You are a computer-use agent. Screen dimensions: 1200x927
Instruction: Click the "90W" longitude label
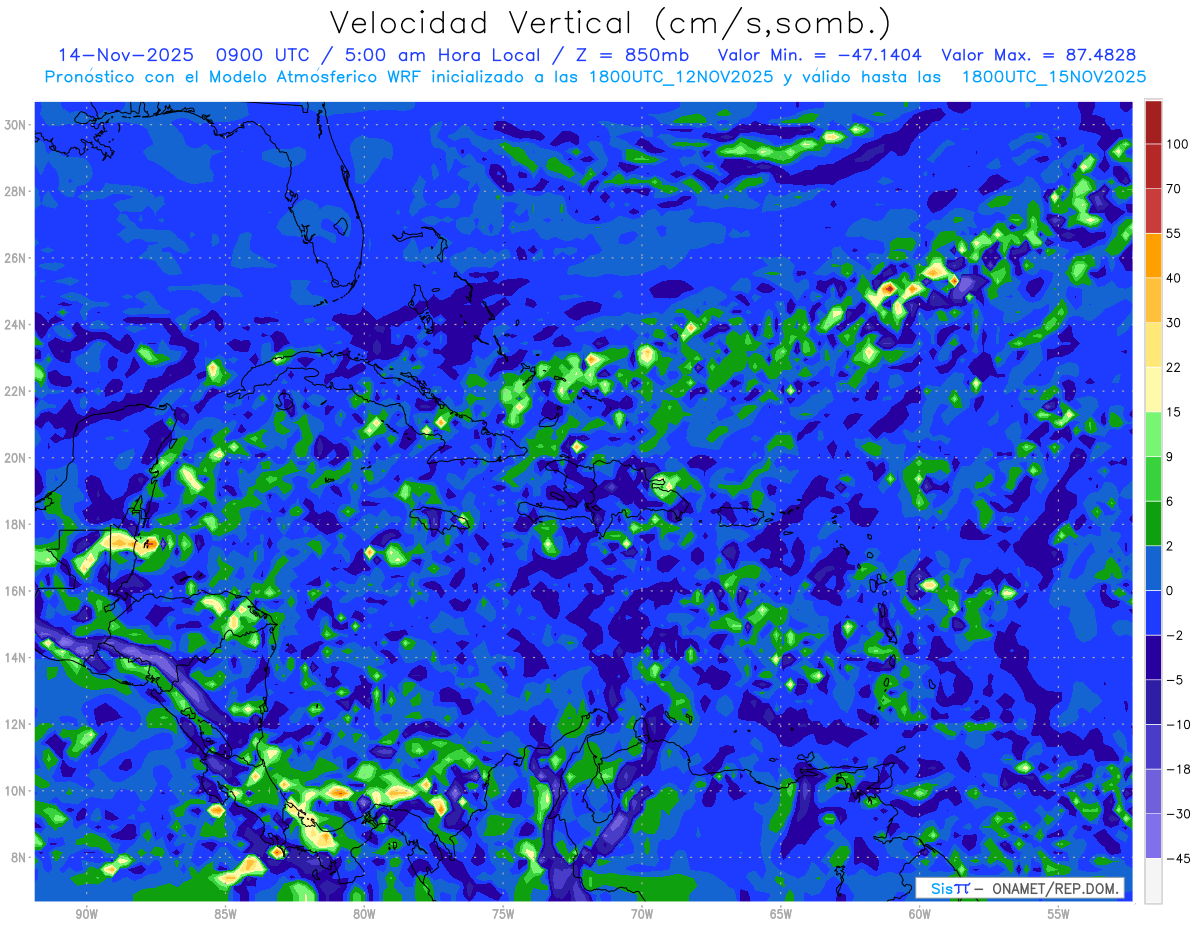click(86, 914)
